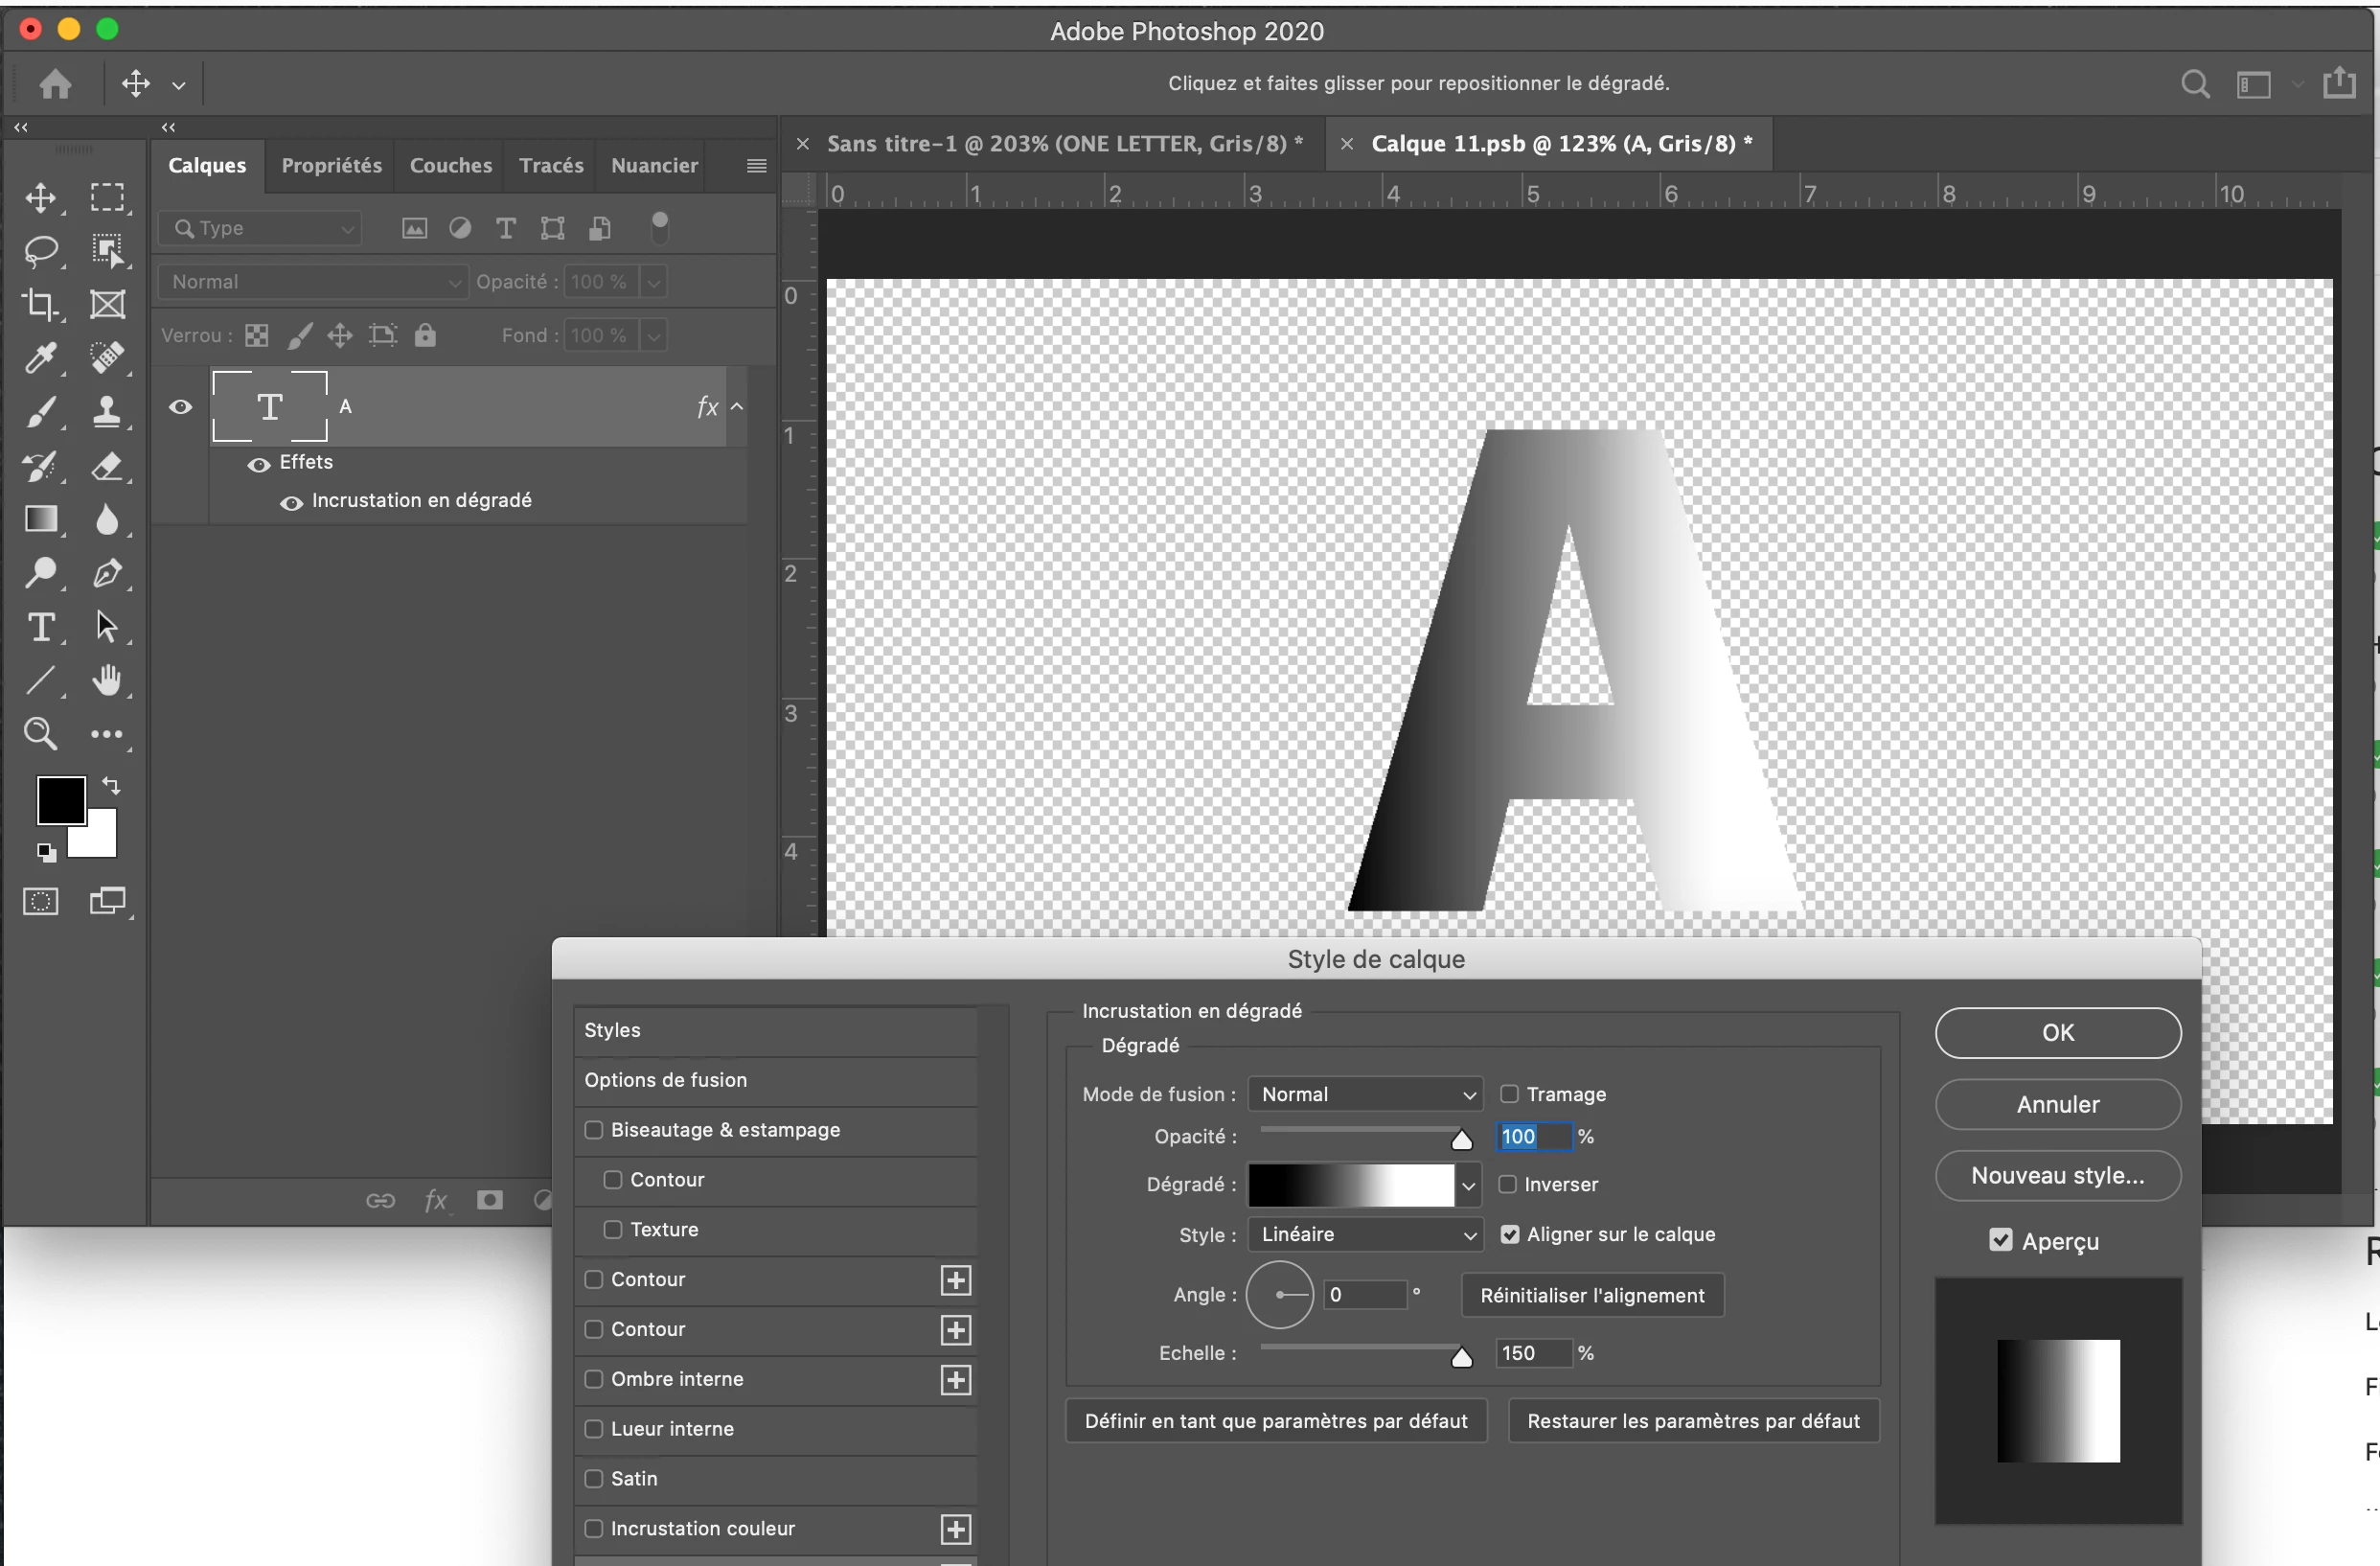The width and height of the screenshot is (2380, 1566).
Task: Select the Horizontal Type tool
Action: click(x=41, y=628)
